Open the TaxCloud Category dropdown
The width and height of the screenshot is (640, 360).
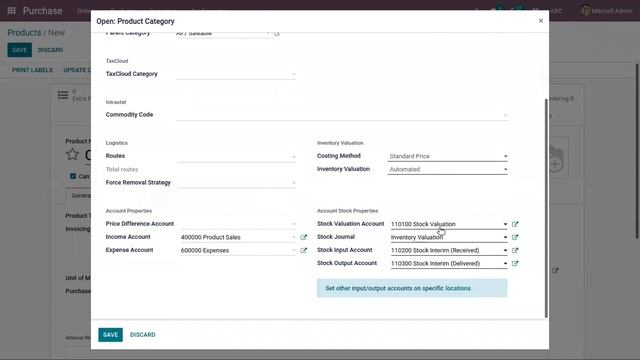(236, 74)
